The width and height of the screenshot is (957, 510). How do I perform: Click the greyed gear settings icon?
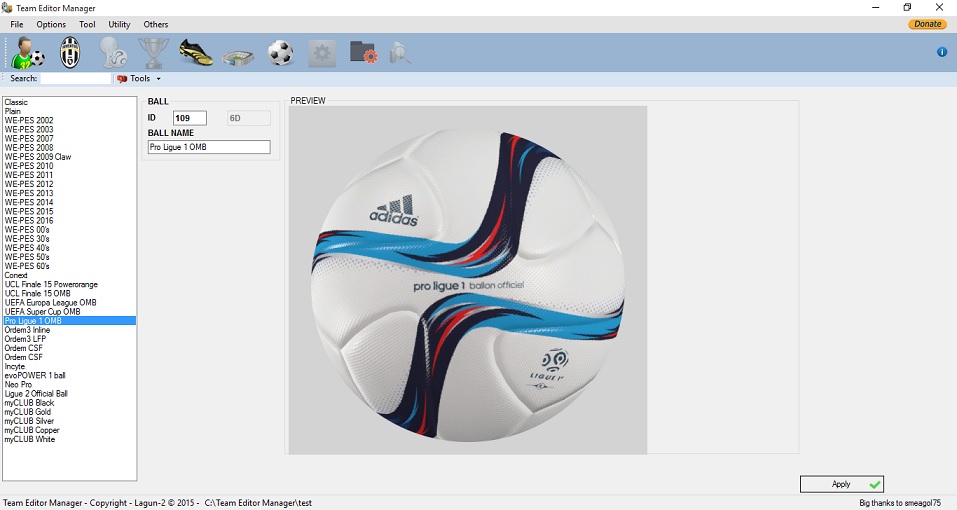click(322, 54)
